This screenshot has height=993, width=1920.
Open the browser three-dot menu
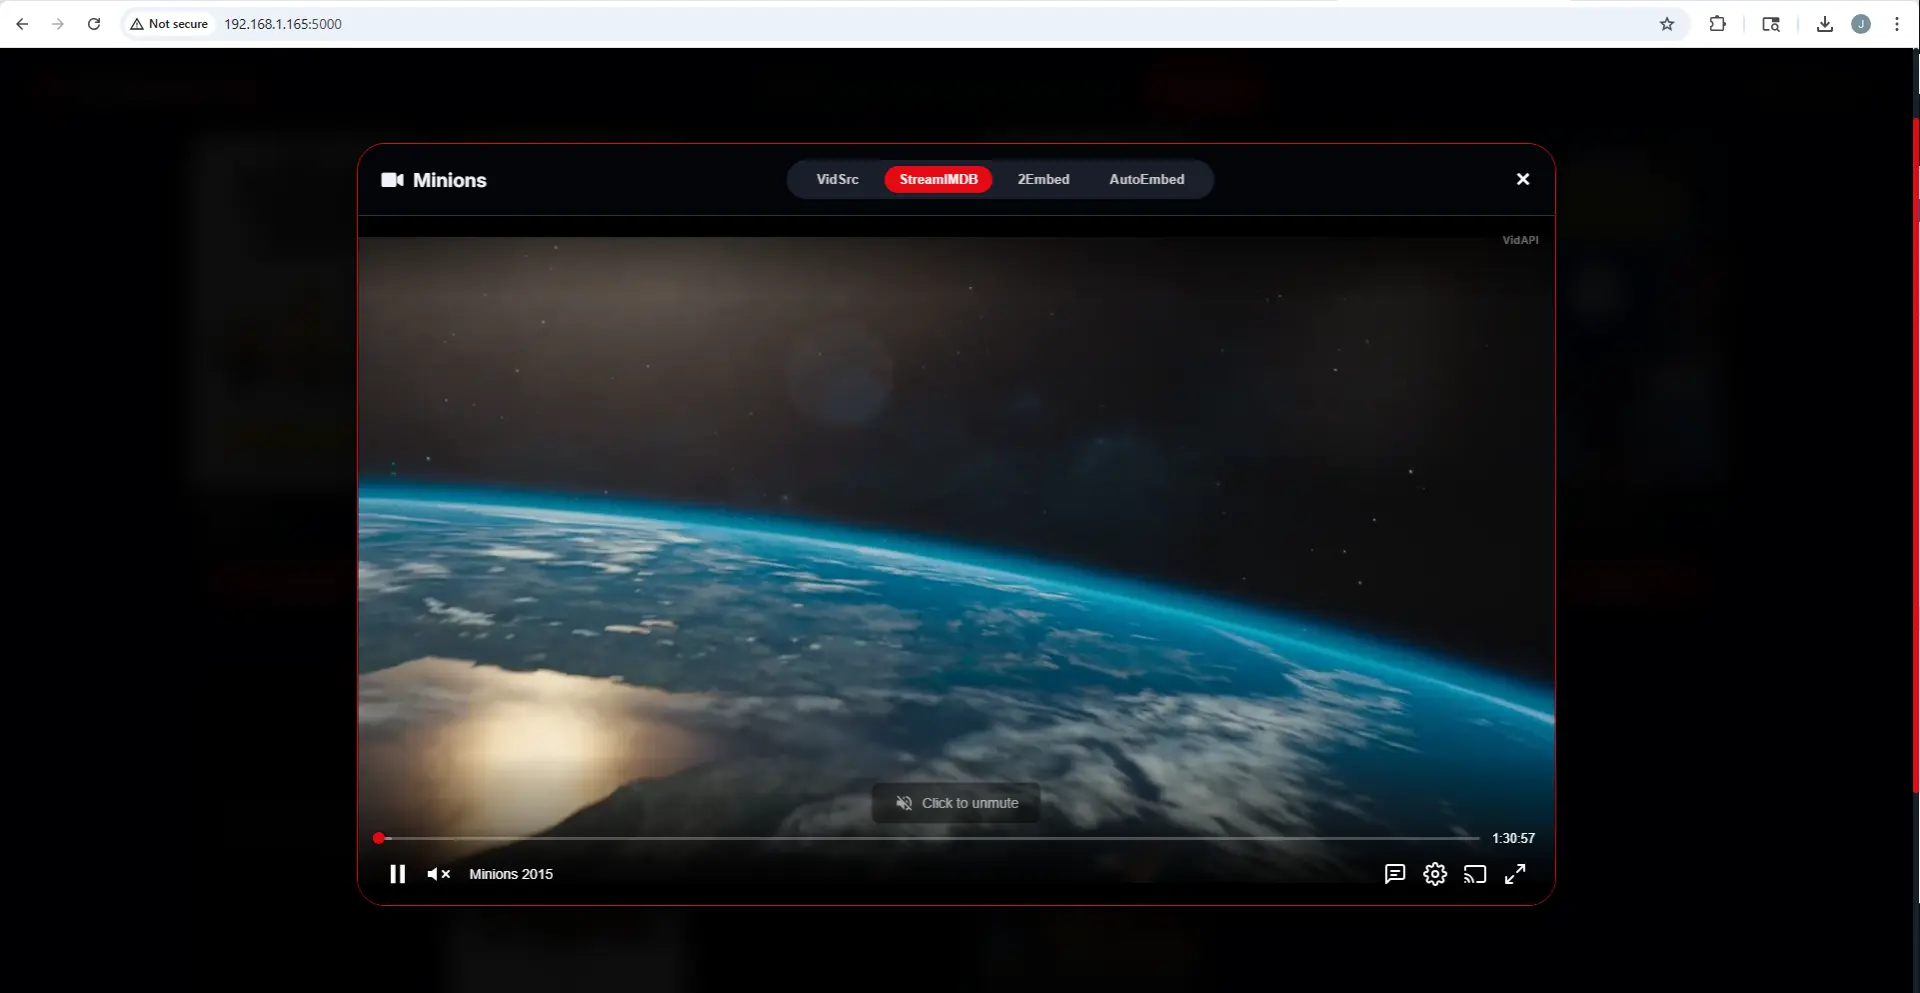click(1897, 24)
